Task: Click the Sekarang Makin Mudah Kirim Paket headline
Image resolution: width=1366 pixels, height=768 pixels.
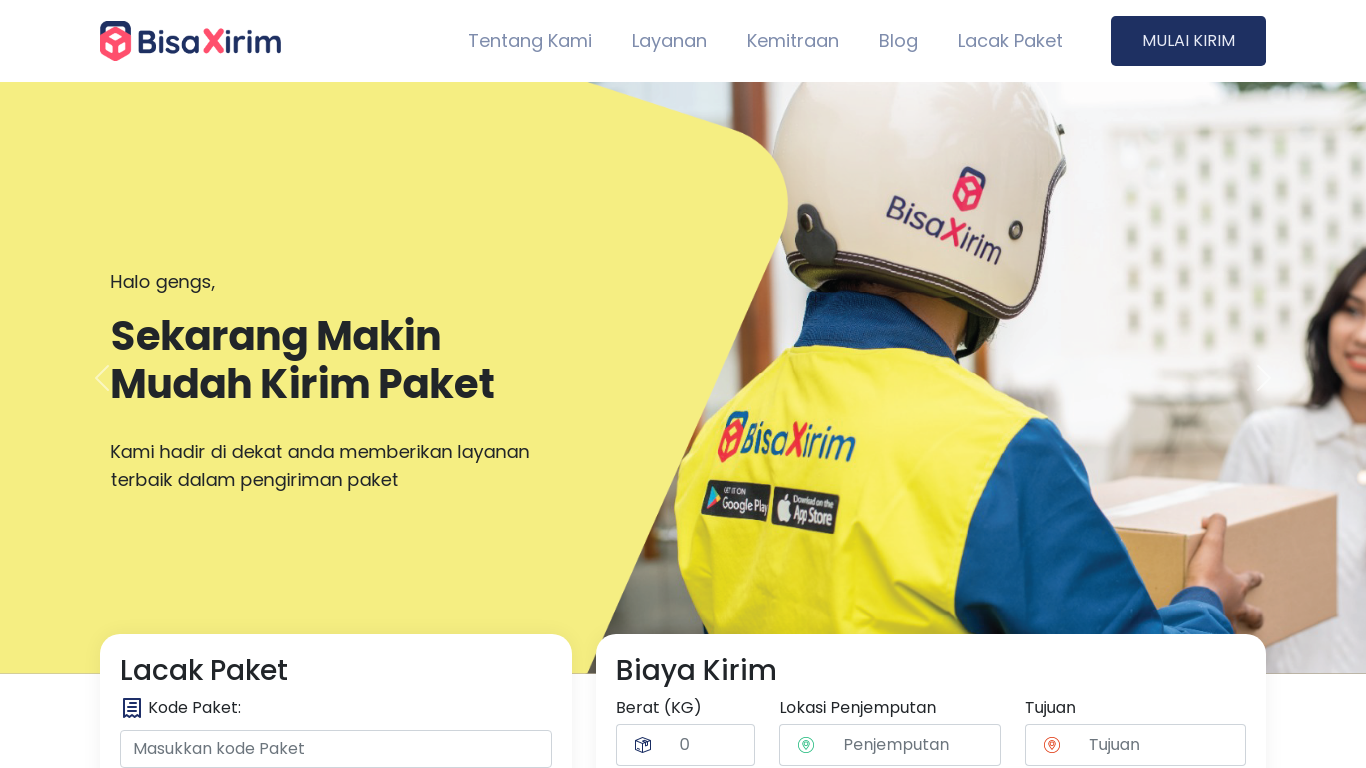Action: [x=303, y=360]
